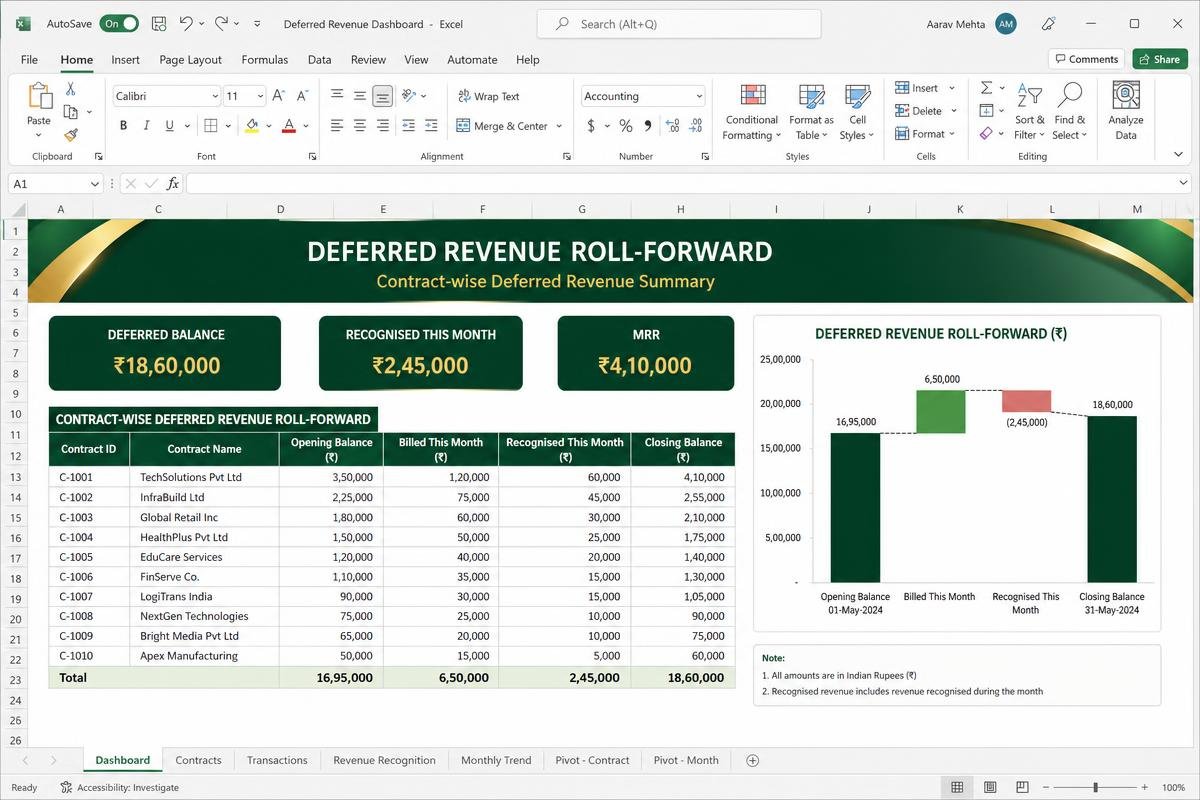Open Cell Styles dropdown
The width and height of the screenshot is (1200, 800).
(857, 112)
